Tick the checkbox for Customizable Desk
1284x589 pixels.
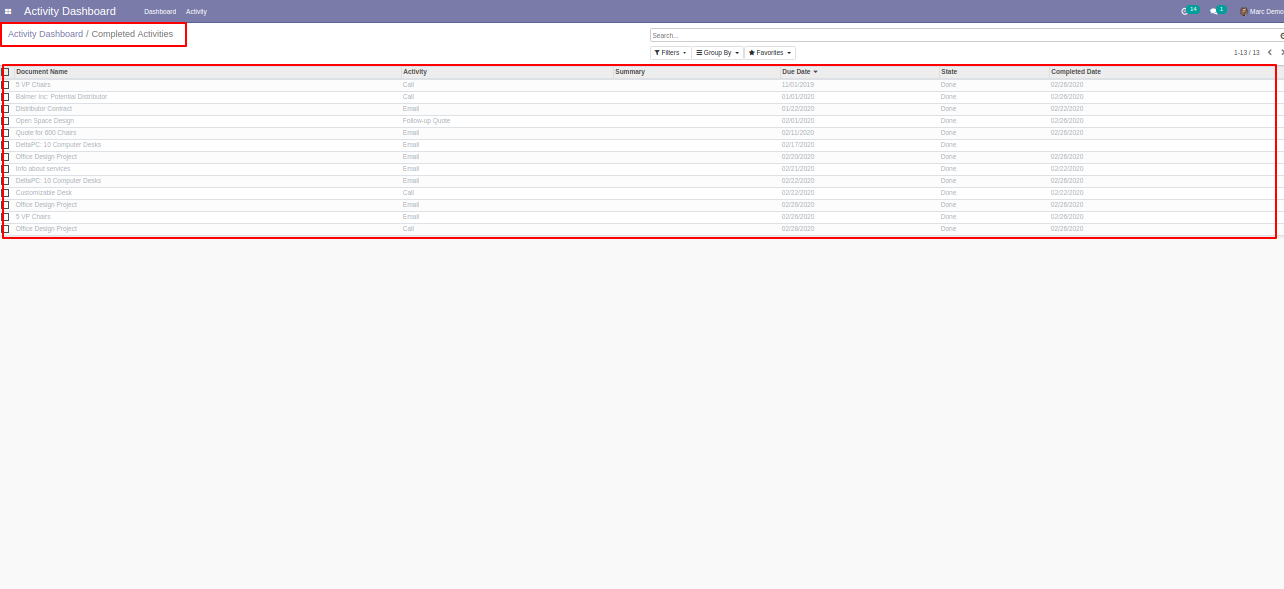click(x=6, y=193)
